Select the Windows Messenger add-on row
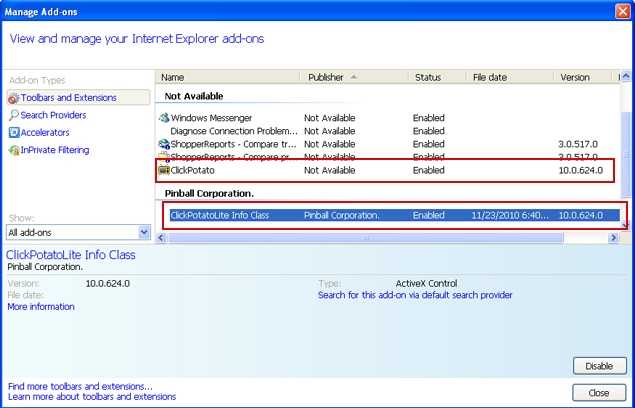 (388, 118)
